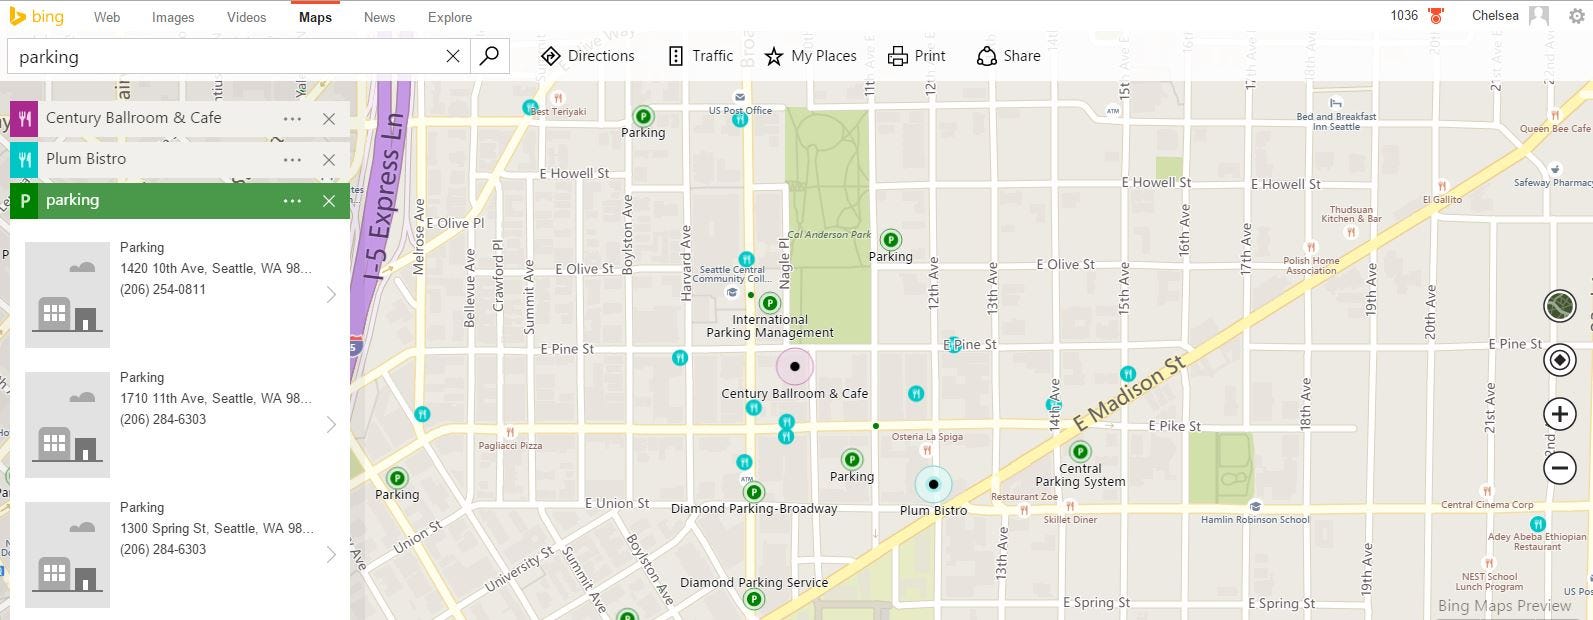Open more options for parking card

[292, 201]
